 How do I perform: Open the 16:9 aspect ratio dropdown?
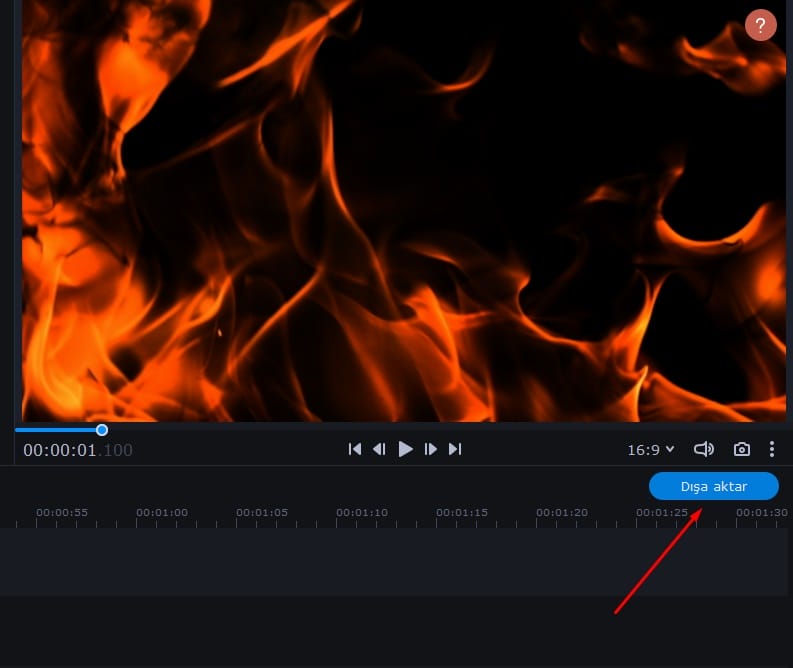650,450
